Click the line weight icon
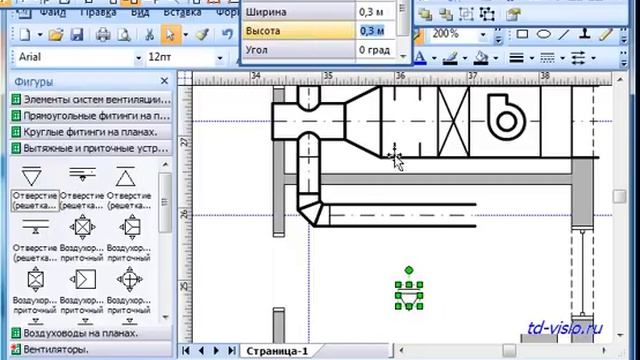 pyautogui.click(x=517, y=58)
